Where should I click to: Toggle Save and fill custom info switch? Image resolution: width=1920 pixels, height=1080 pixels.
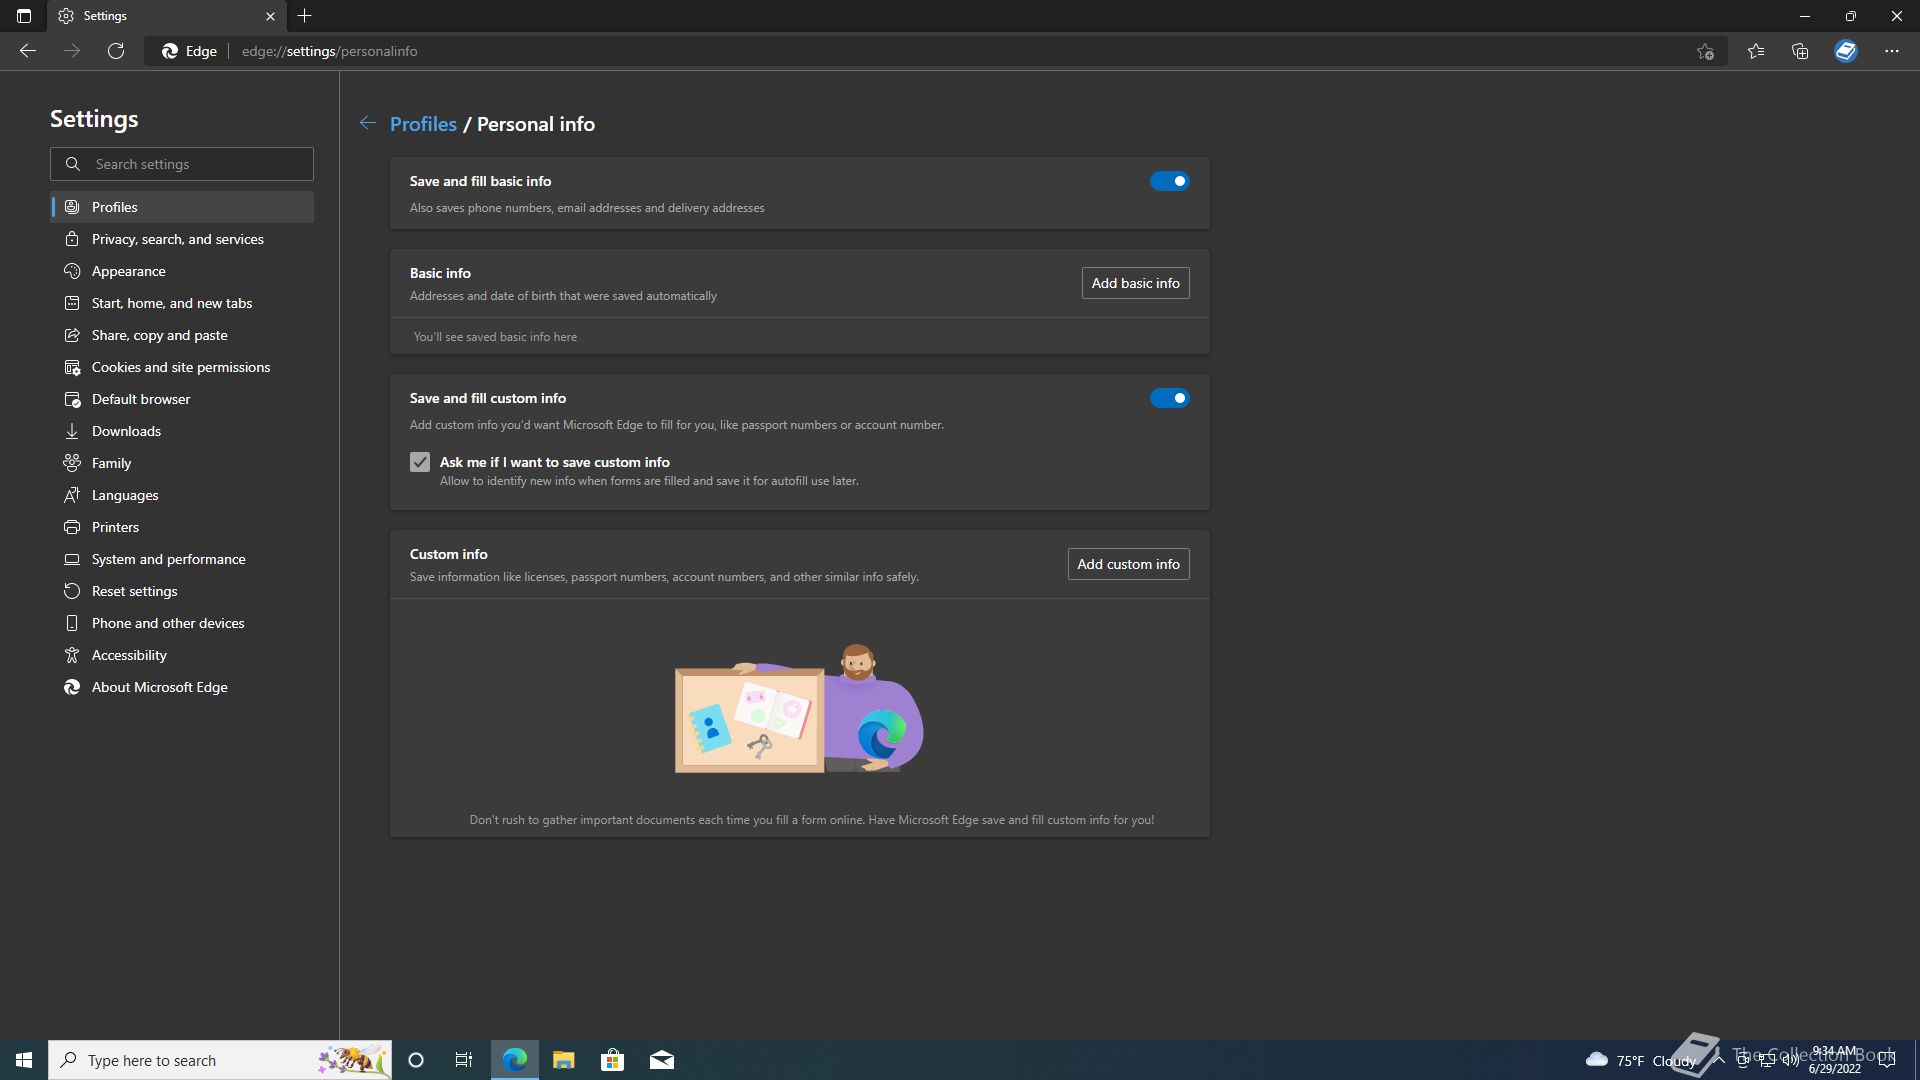point(1169,398)
